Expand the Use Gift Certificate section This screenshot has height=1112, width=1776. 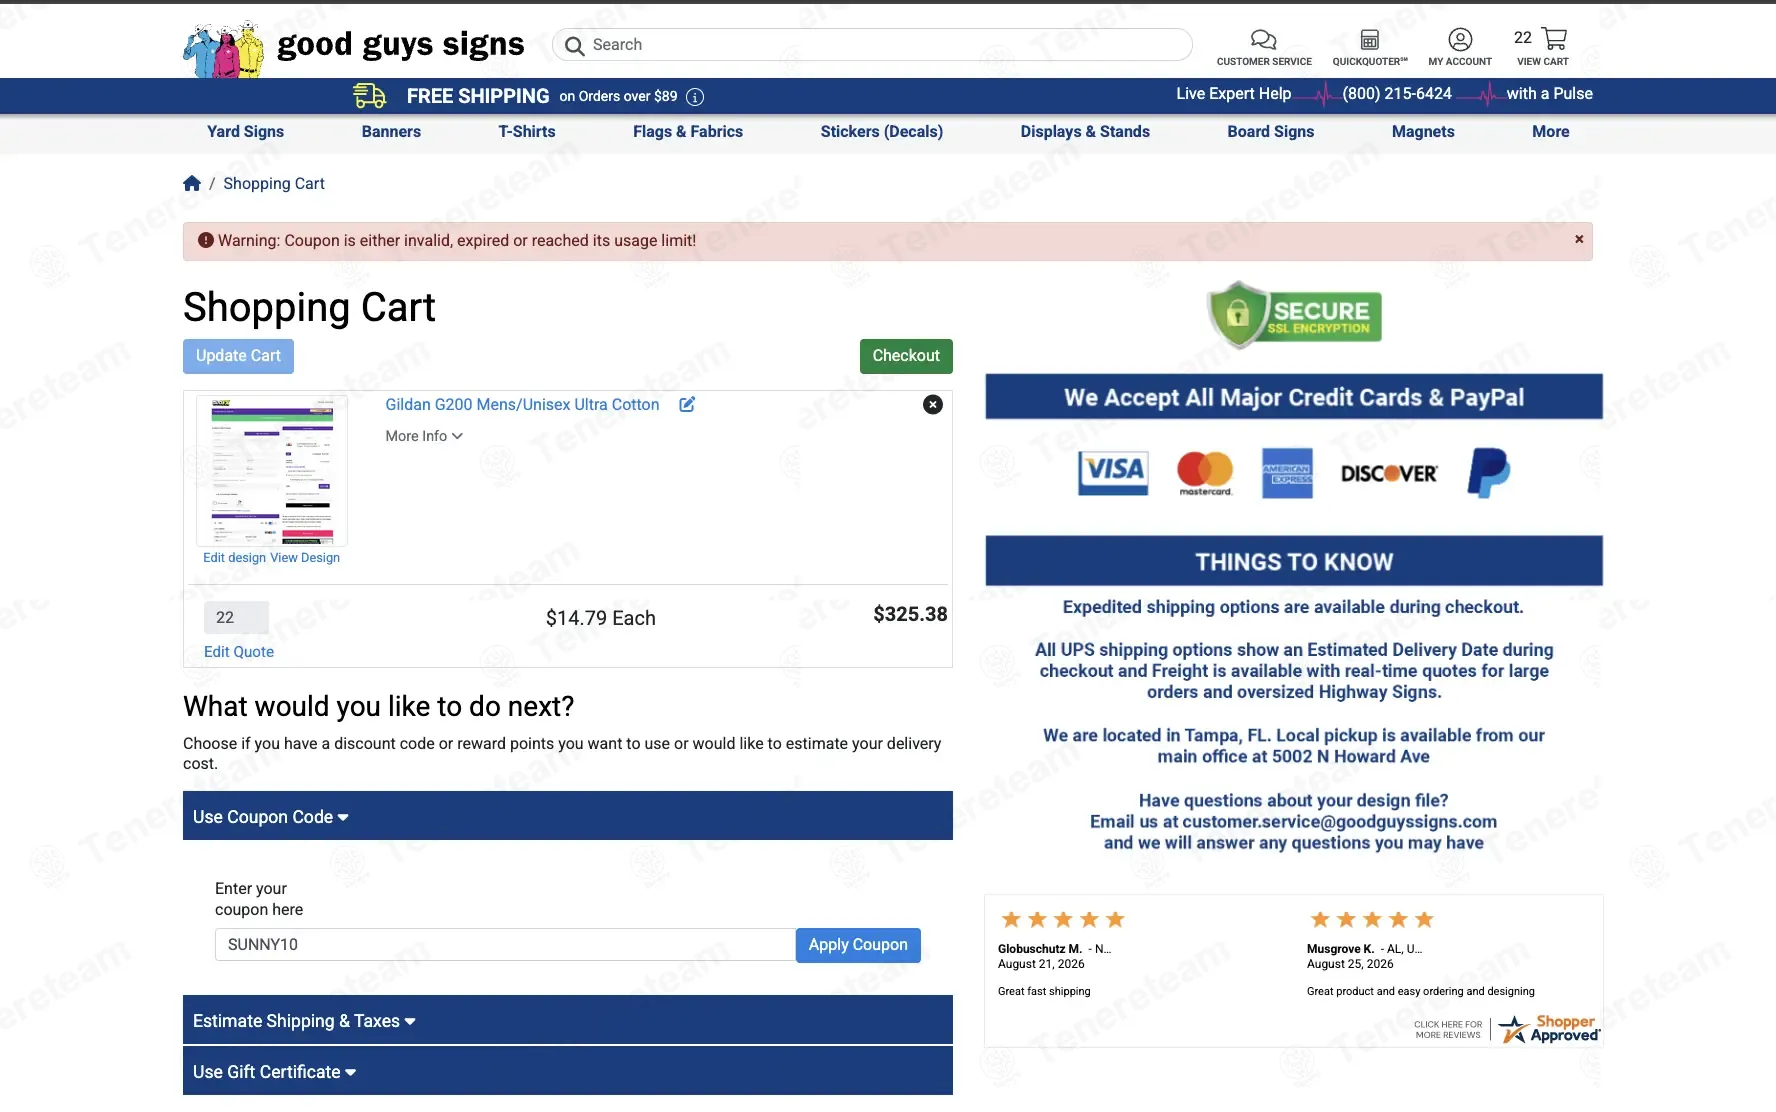[x=568, y=1071]
